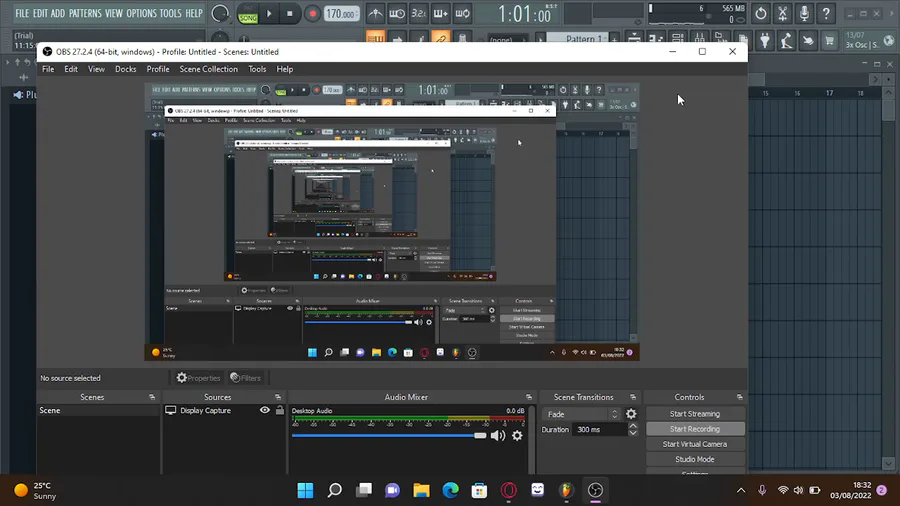
Task: Click Start Virtual Camera in OBS
Action: click(695, 444)
